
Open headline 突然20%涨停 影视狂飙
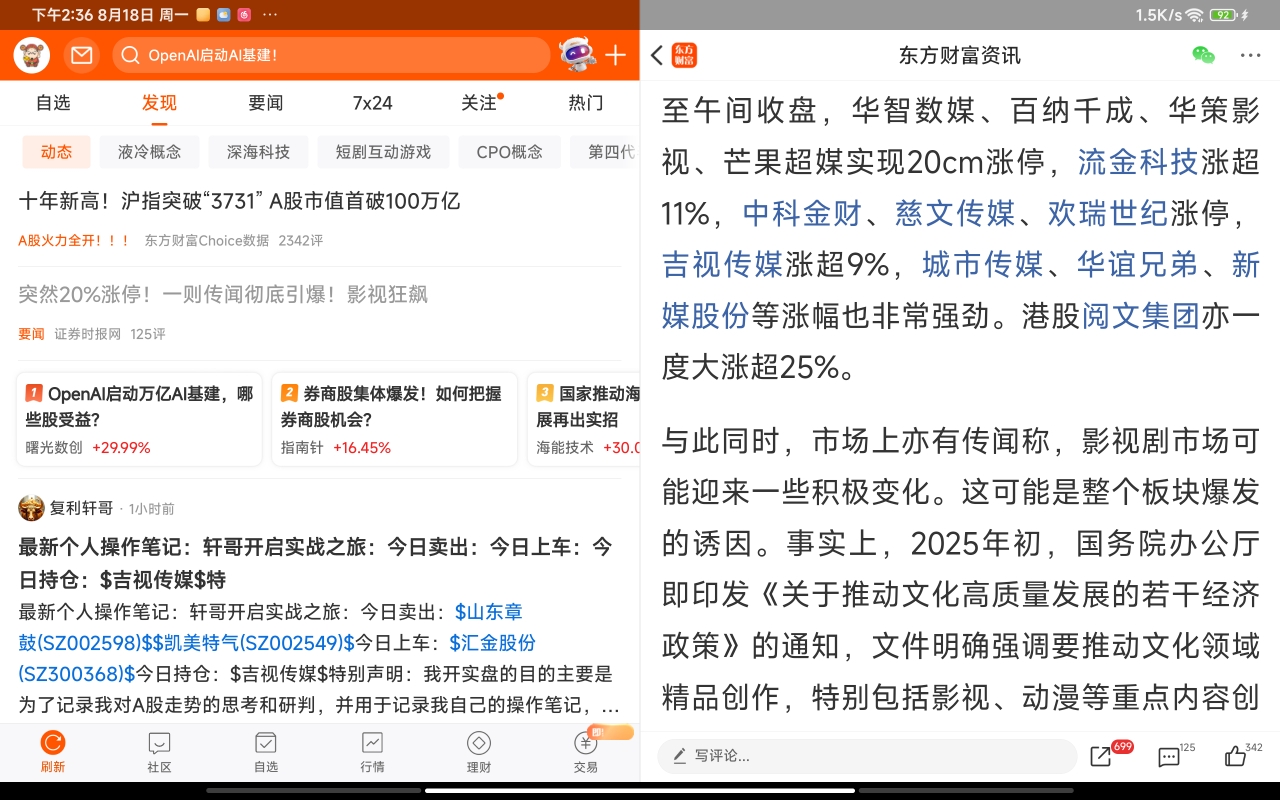pyautogui.click(x=223, y=294)
